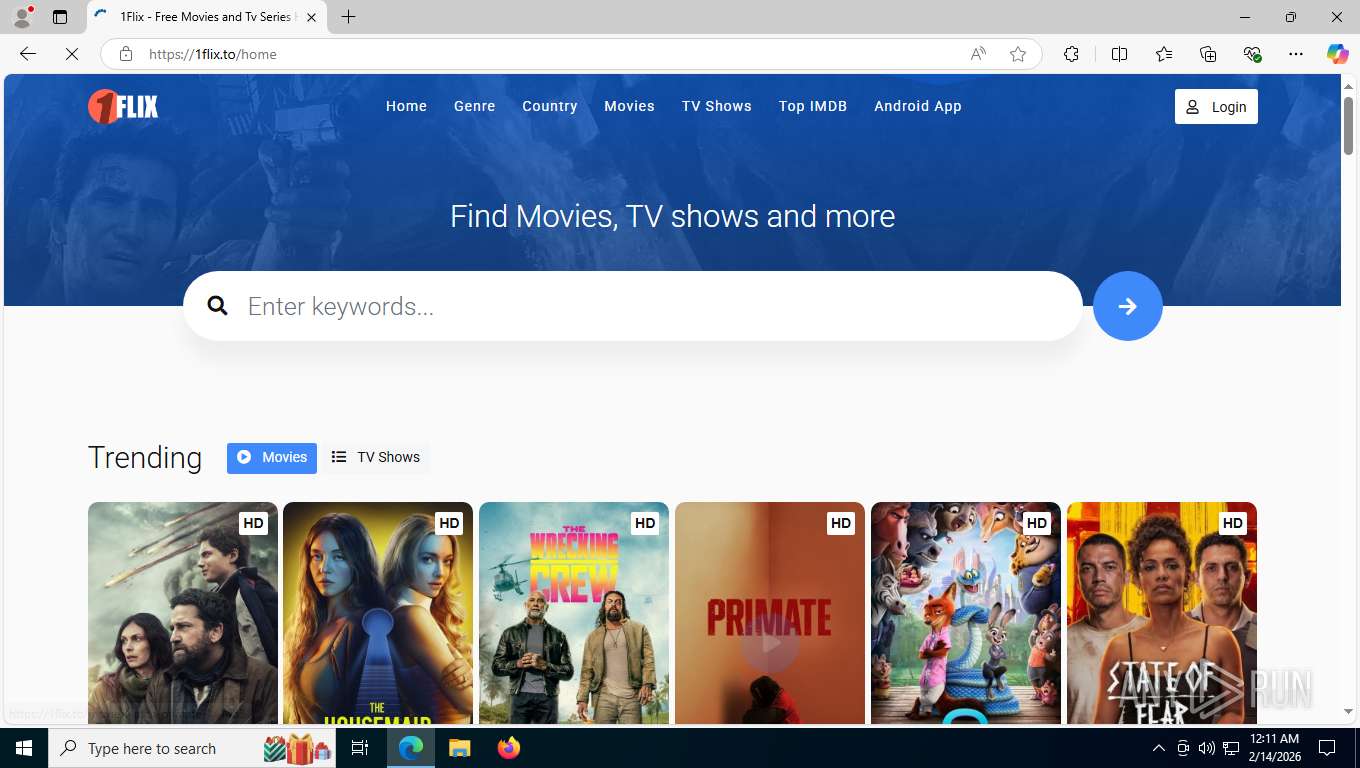Open a new browser tab
1360x768 pixels.
(x=348, y=17)
